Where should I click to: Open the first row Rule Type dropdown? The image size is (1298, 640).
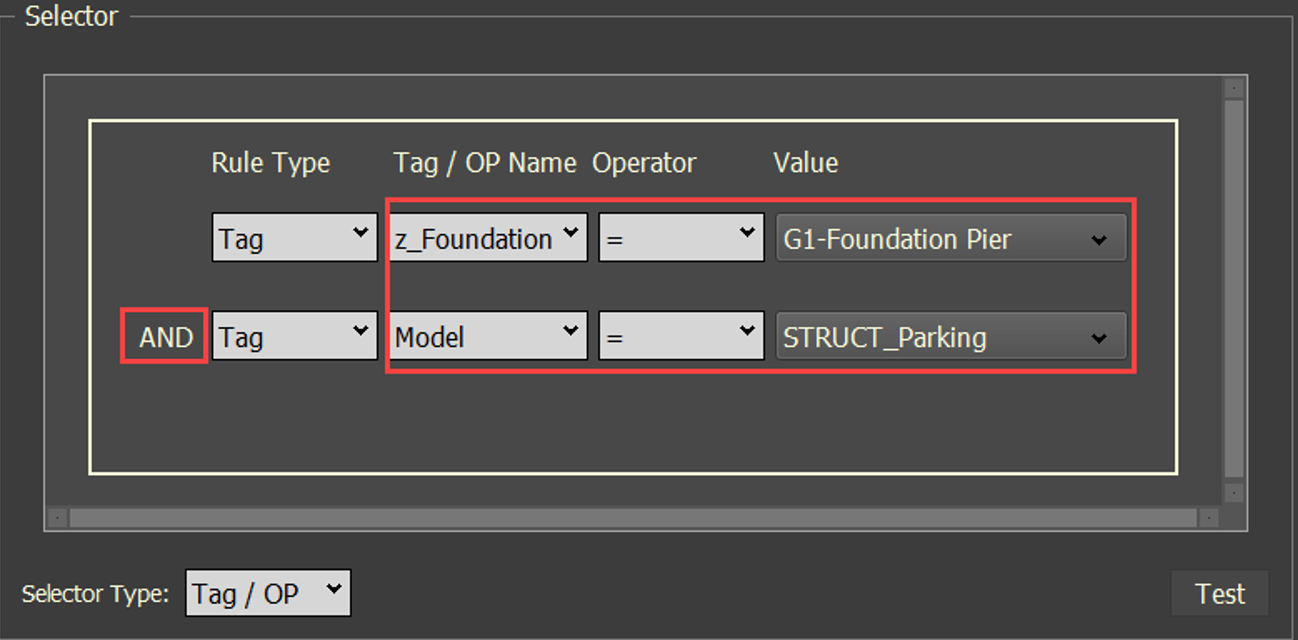tap(294, 239)
